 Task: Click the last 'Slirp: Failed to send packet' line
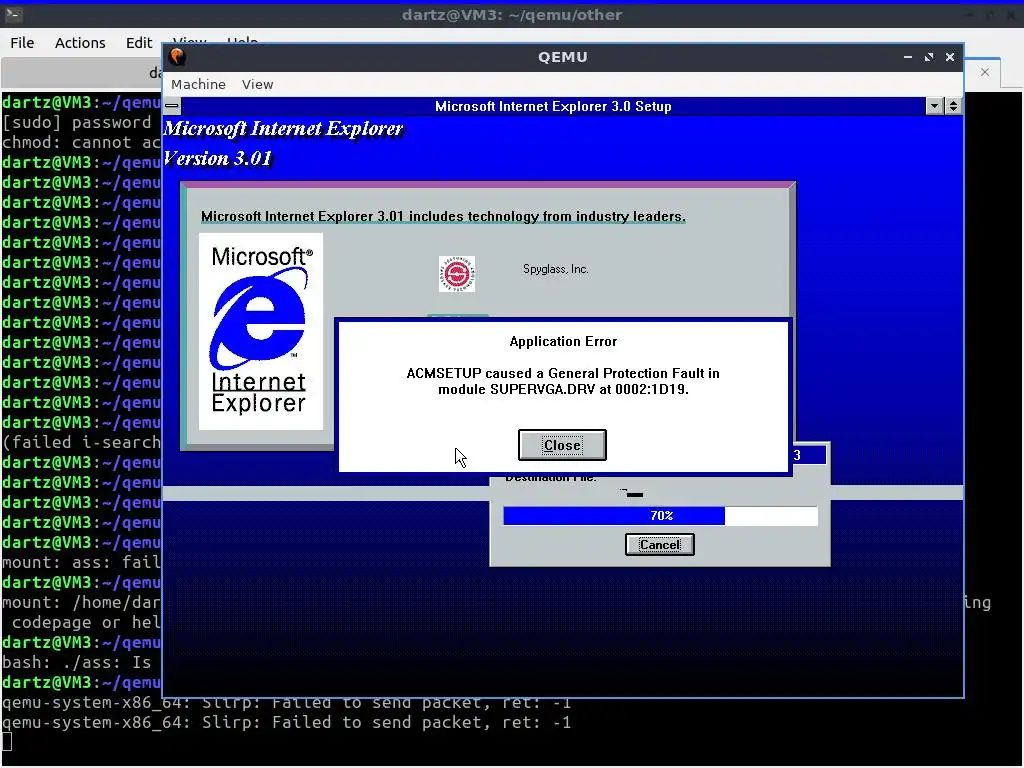287,722
